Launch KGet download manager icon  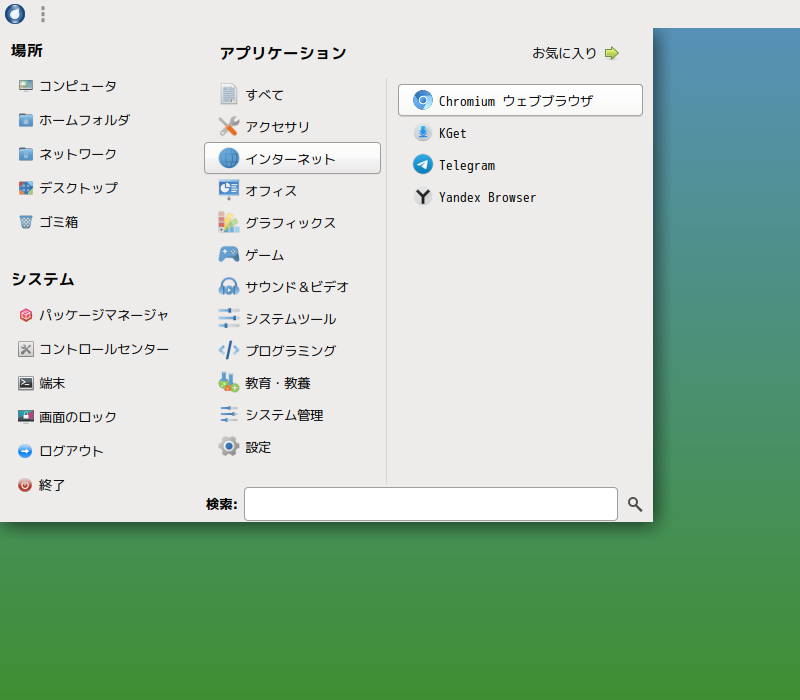pos(422,133)
